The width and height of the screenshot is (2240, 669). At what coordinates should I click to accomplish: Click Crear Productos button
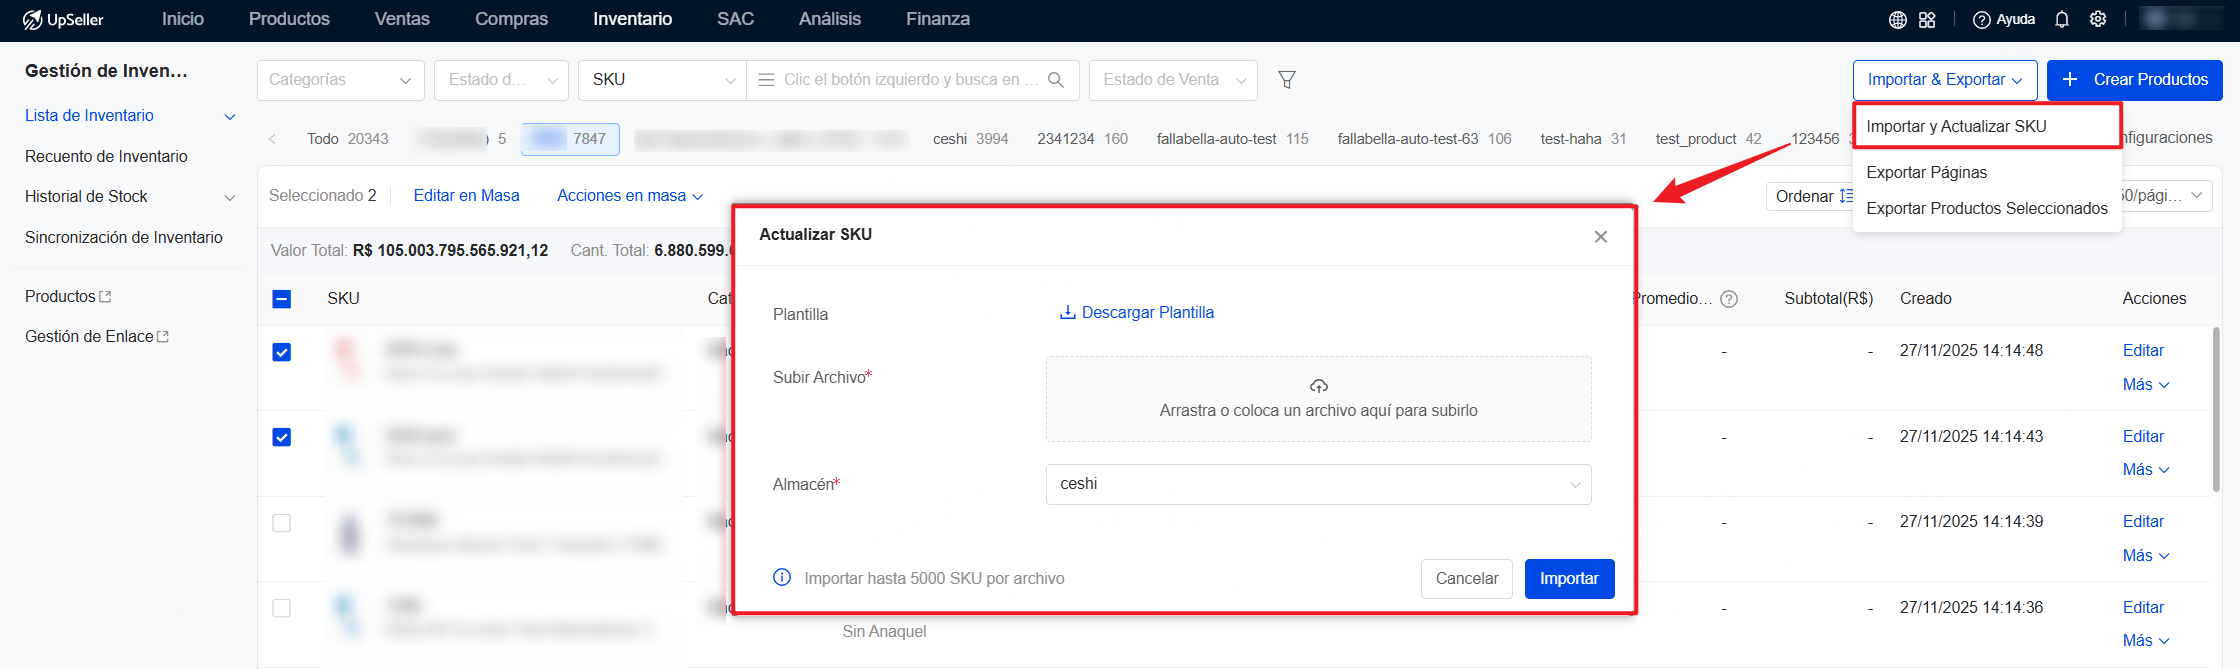pos(2135,80)
